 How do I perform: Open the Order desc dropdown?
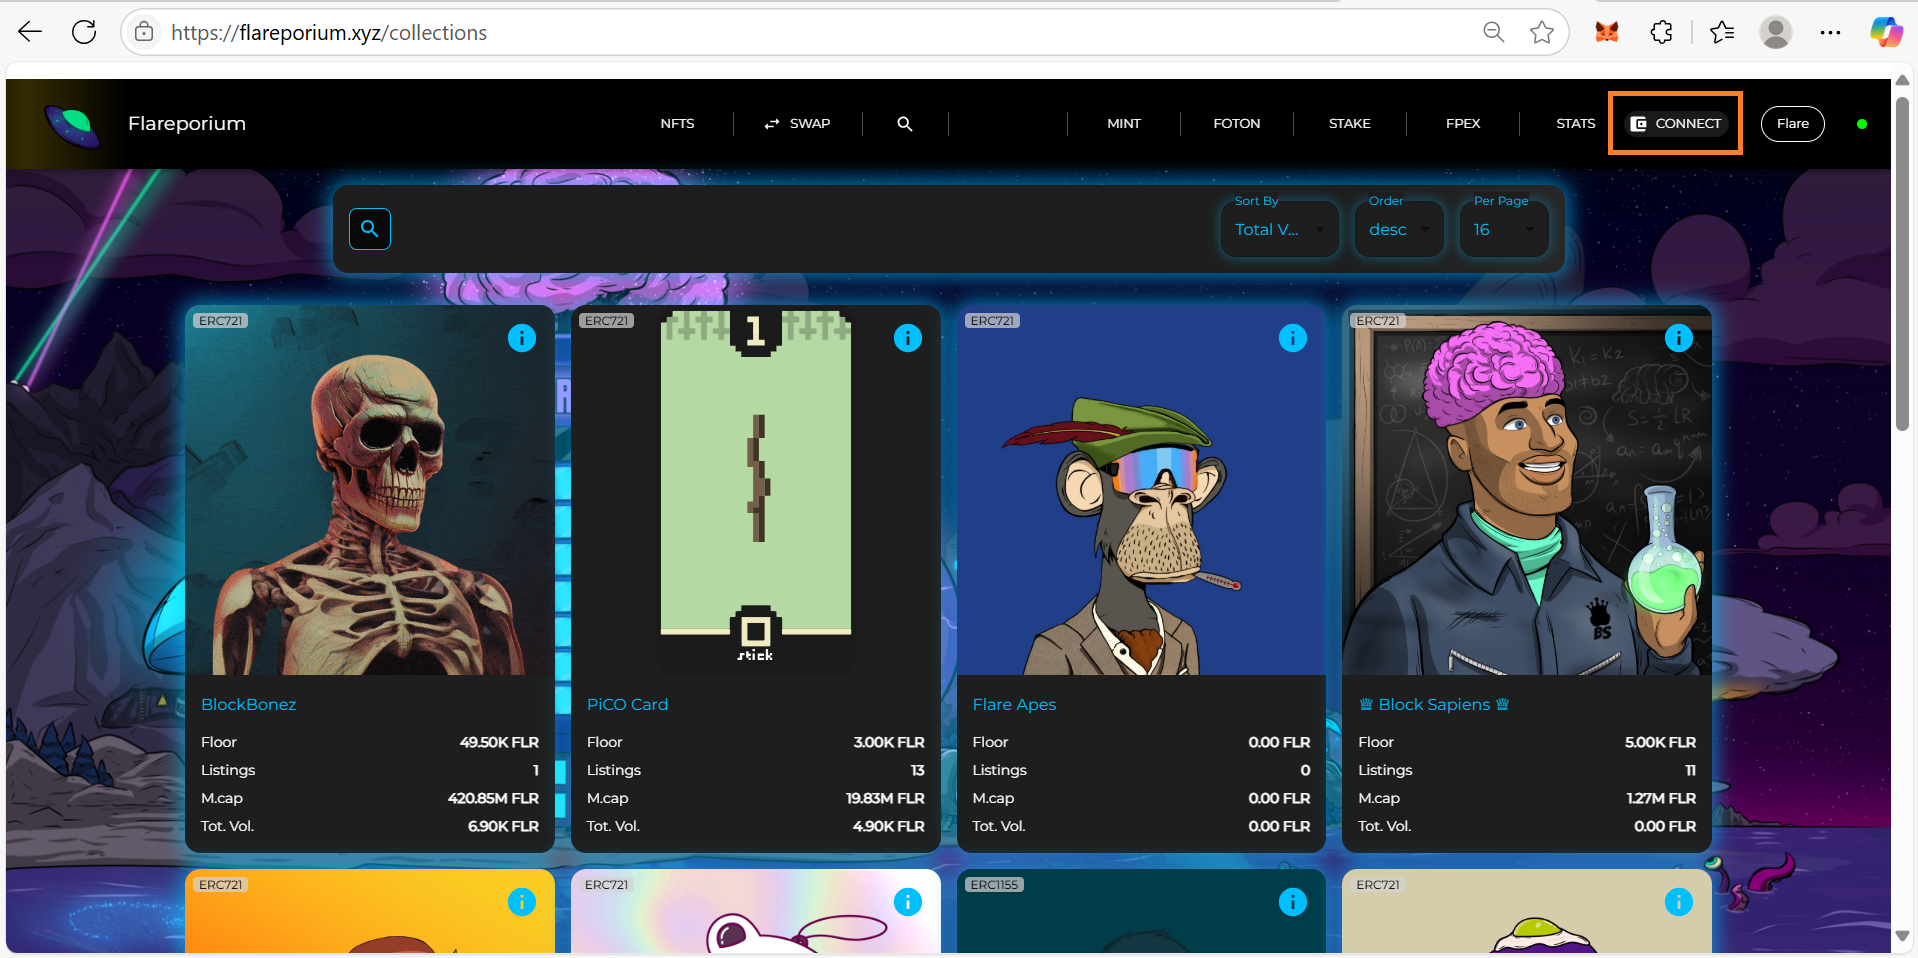tap(1398, 230)
